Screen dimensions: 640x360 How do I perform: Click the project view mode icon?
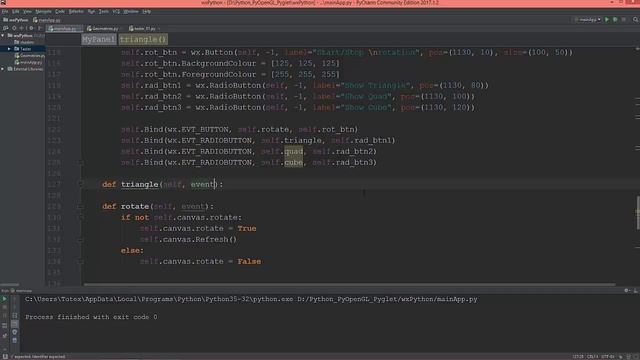pos(5,28)
